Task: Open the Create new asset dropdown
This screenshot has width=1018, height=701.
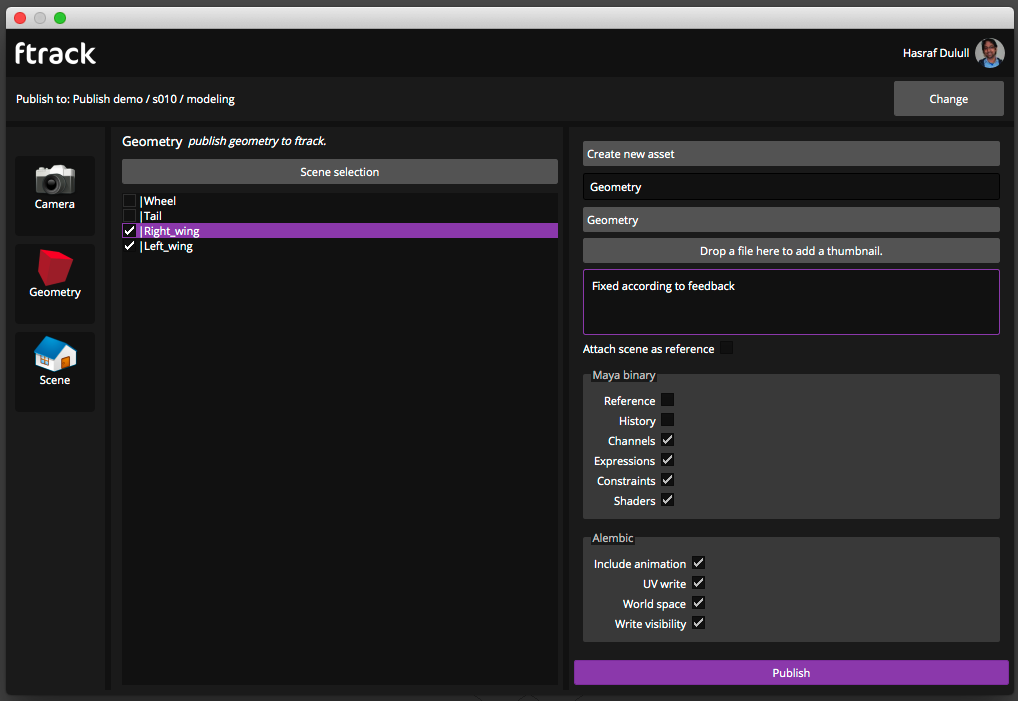Action: tap(791, 154)
